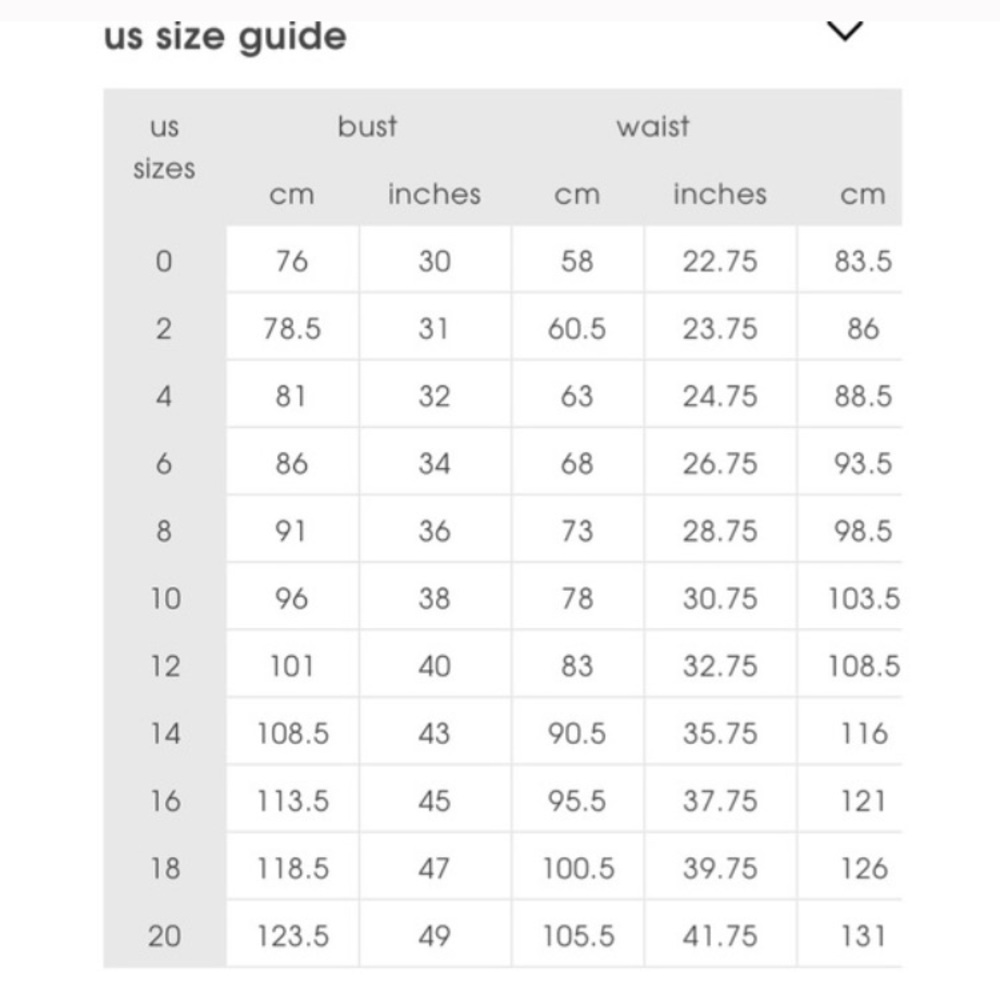Collapse the us size guide chevron
The image size is (1000, 1000).
coord(844,30)
